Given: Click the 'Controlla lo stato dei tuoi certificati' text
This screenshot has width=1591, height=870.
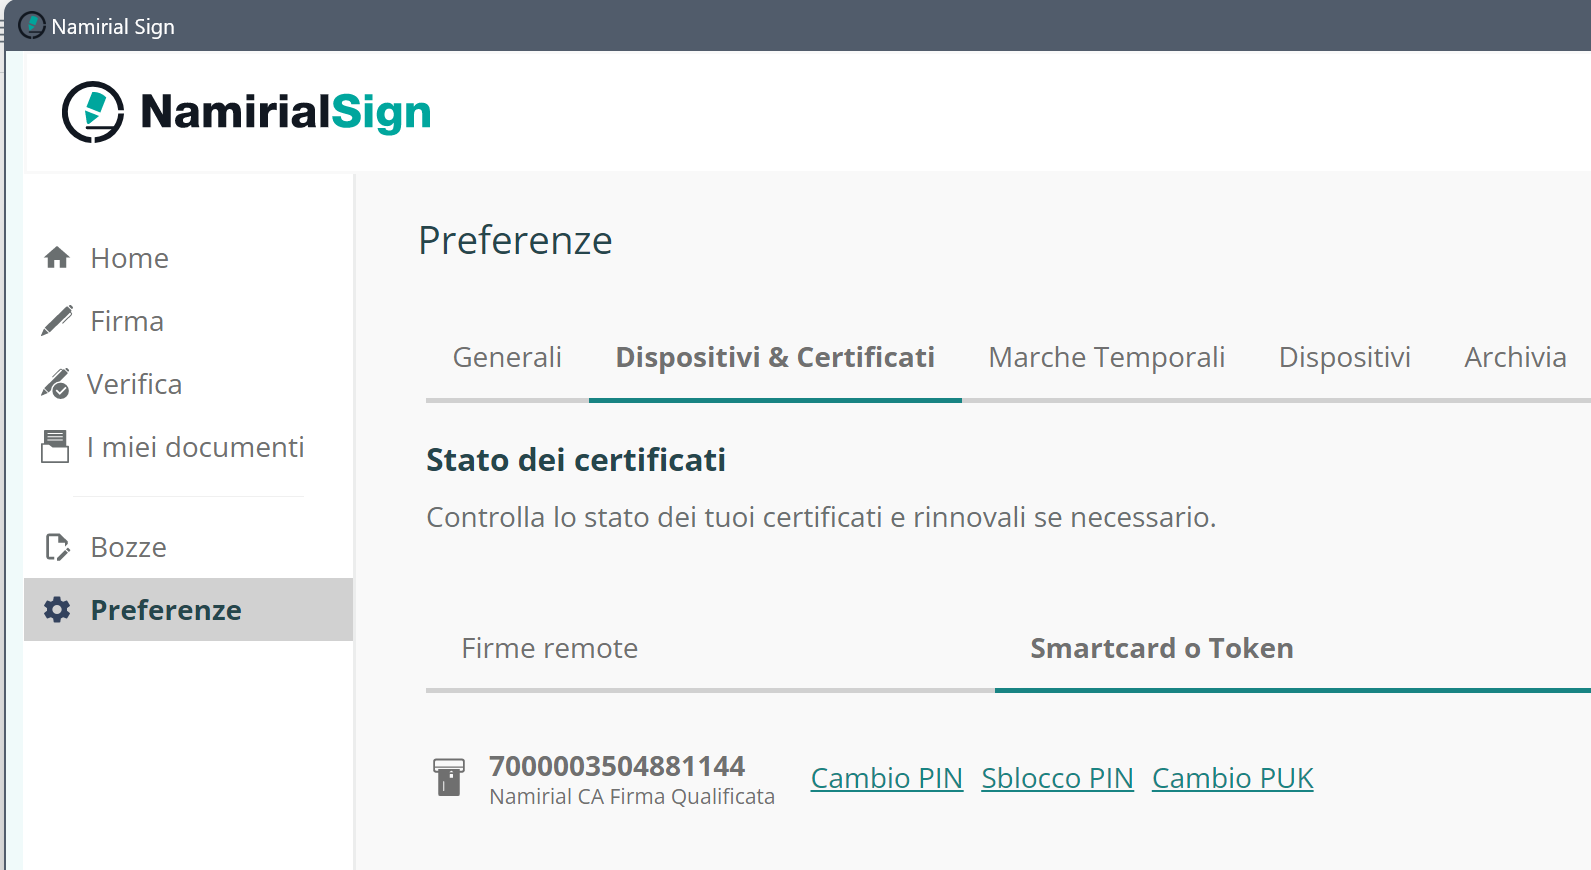Looking at the screenshot, I should coord(821,517).
